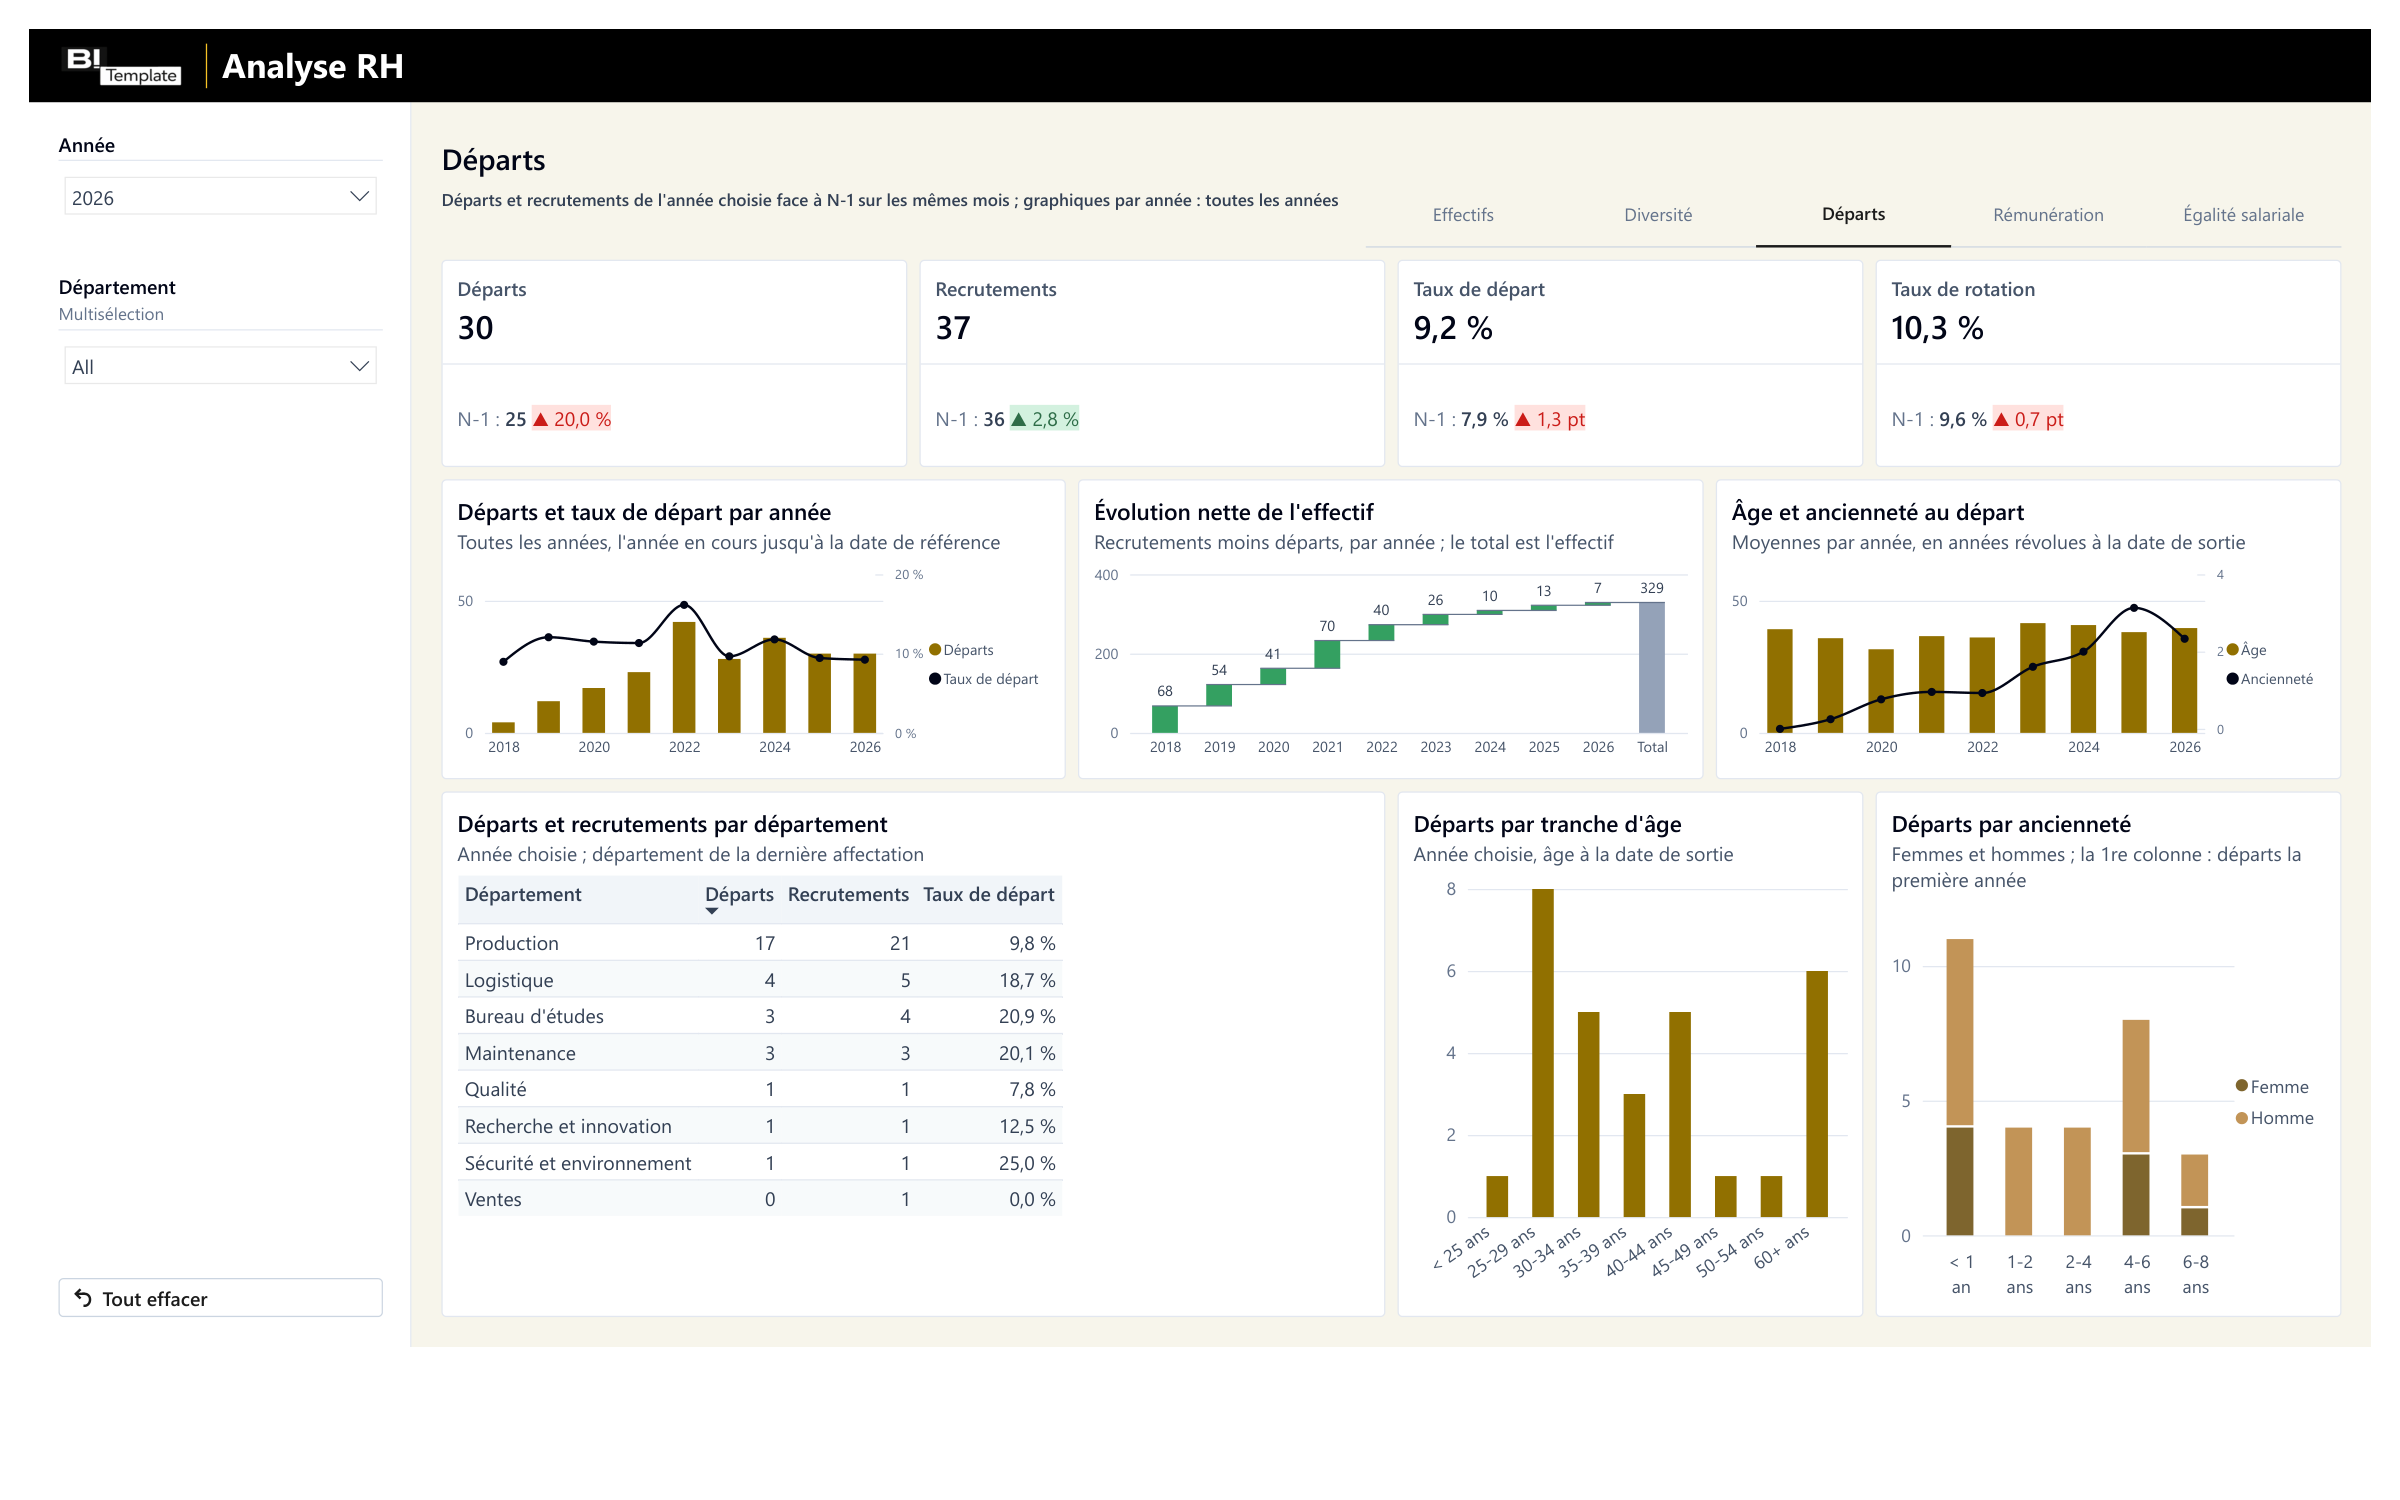The image size is (2400, 1500).
Task: Click the Âge legend color dot
Action: [x=2232, y=650]
